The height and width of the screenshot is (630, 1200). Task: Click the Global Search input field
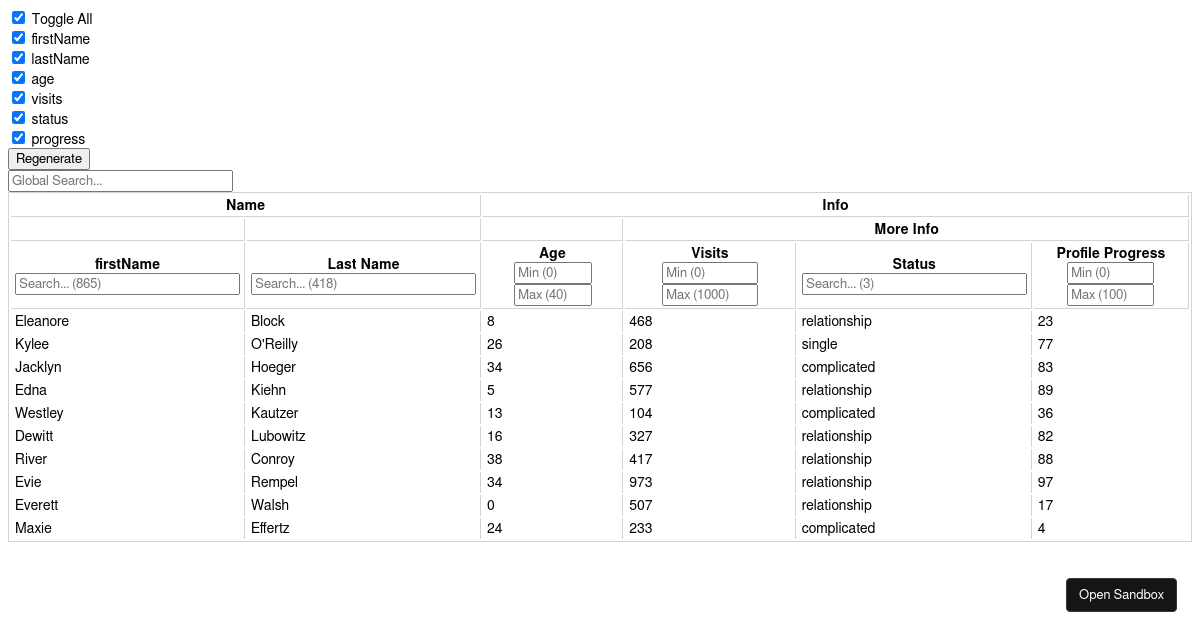pos(120,180)
